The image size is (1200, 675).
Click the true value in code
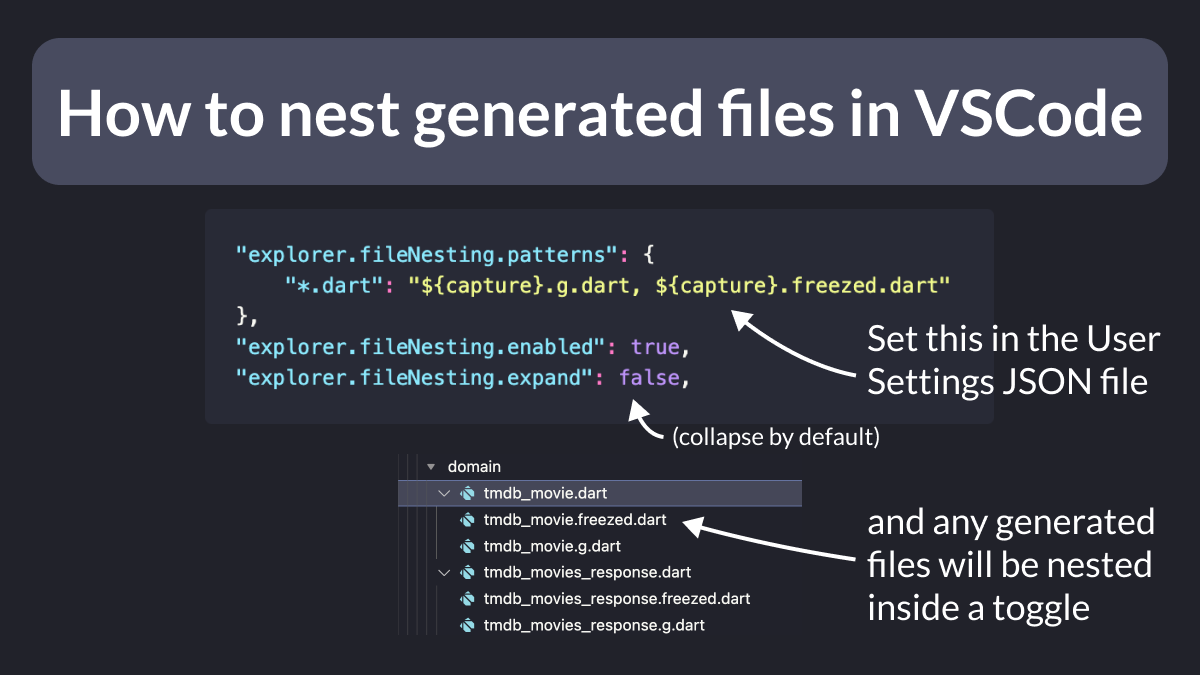655,348
